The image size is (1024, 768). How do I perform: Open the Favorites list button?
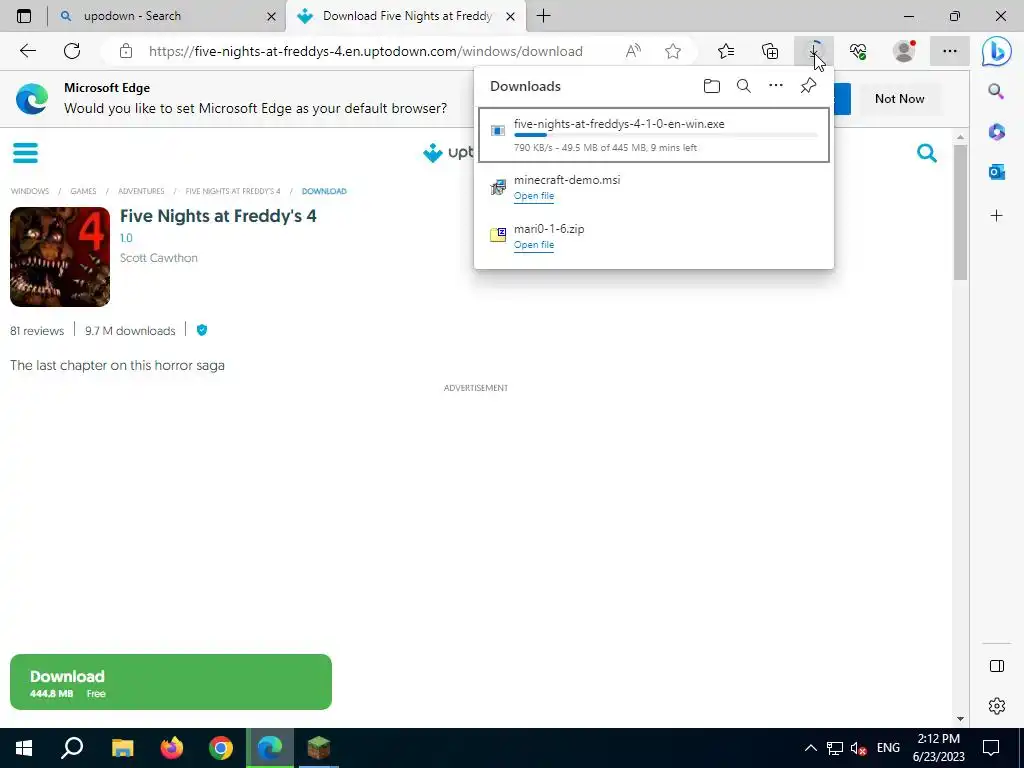pyautogui.click(x=726, y=51)
